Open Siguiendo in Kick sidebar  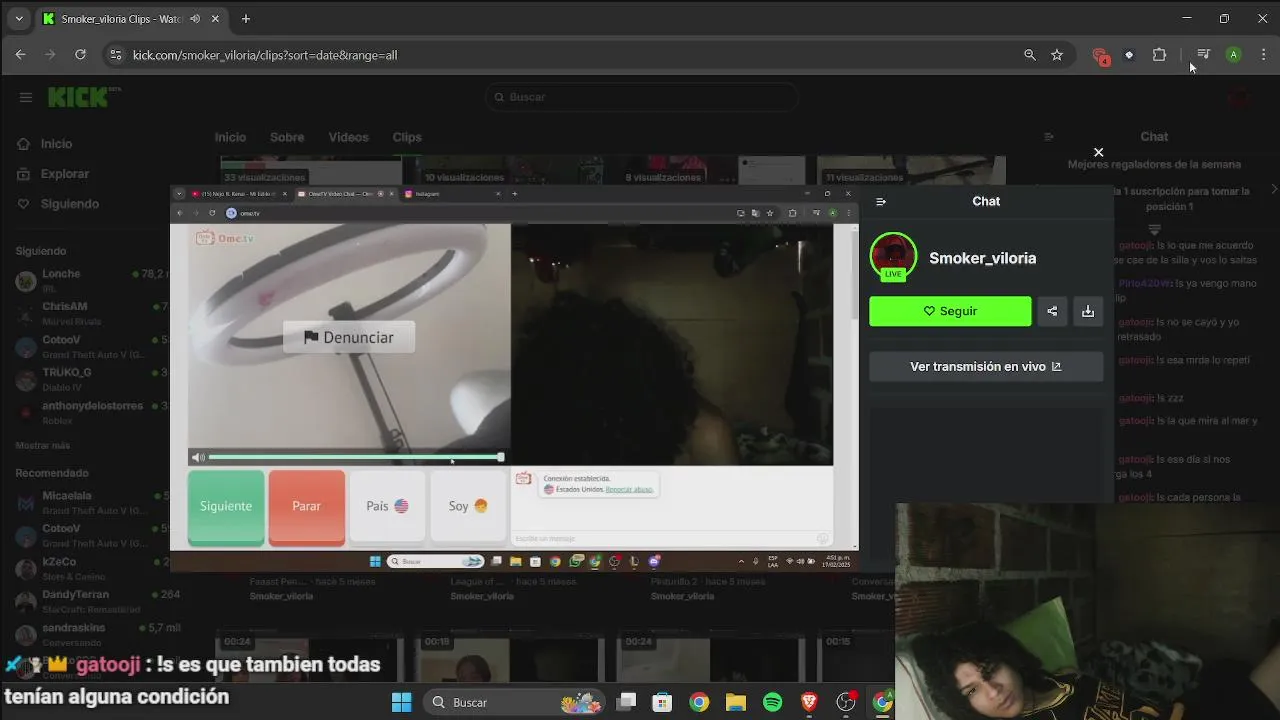[x=69, y=204]
